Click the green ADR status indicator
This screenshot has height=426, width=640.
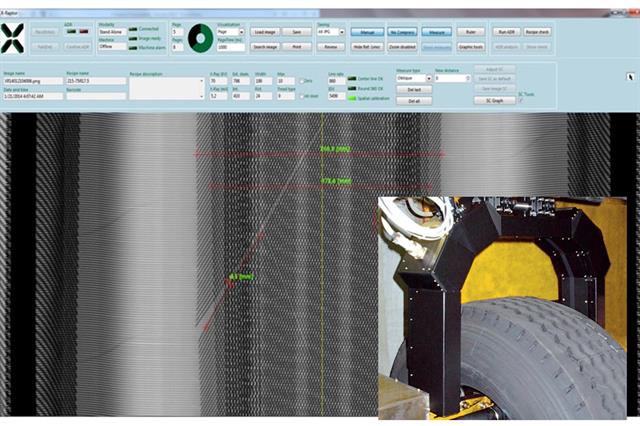71,31
